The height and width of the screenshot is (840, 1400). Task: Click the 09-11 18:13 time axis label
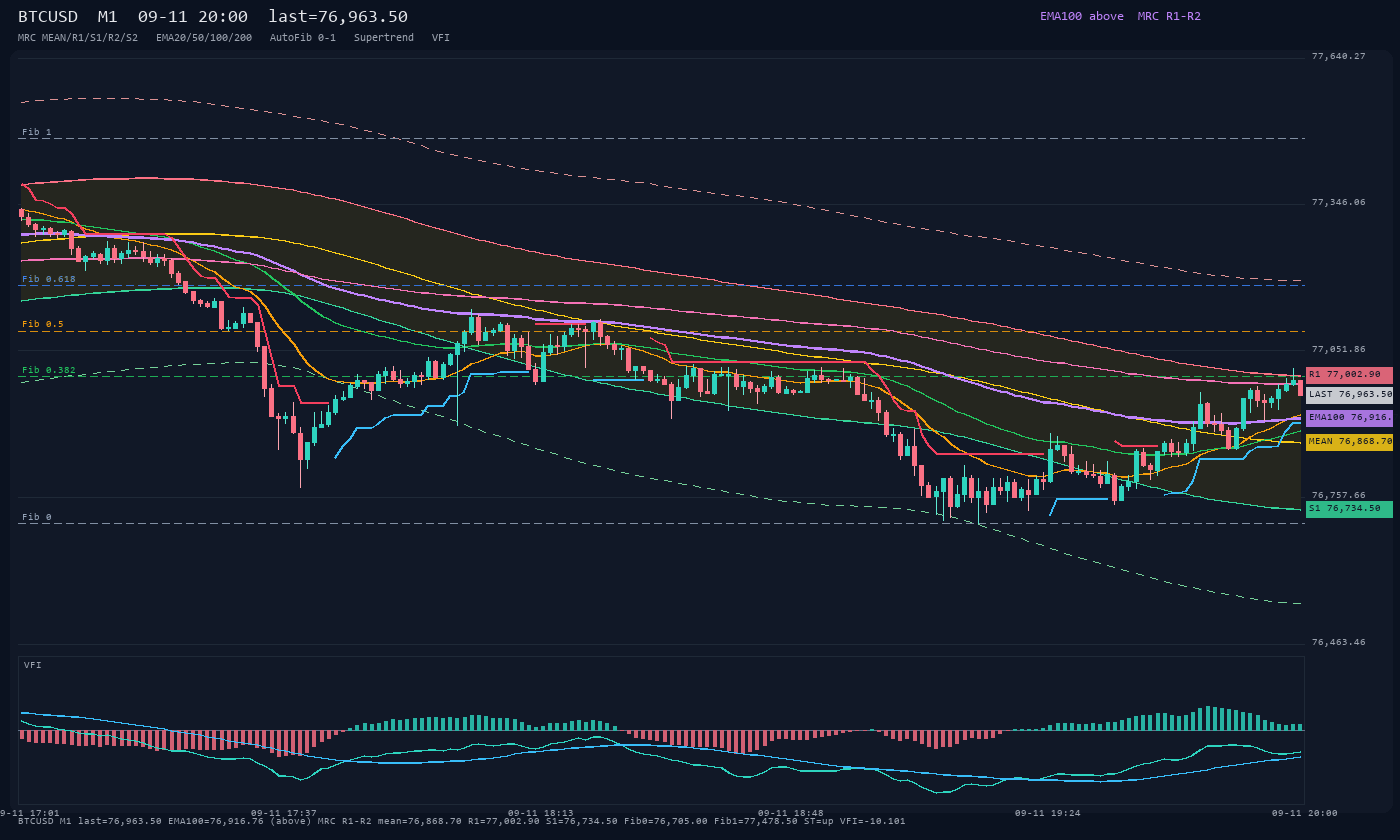541,813
